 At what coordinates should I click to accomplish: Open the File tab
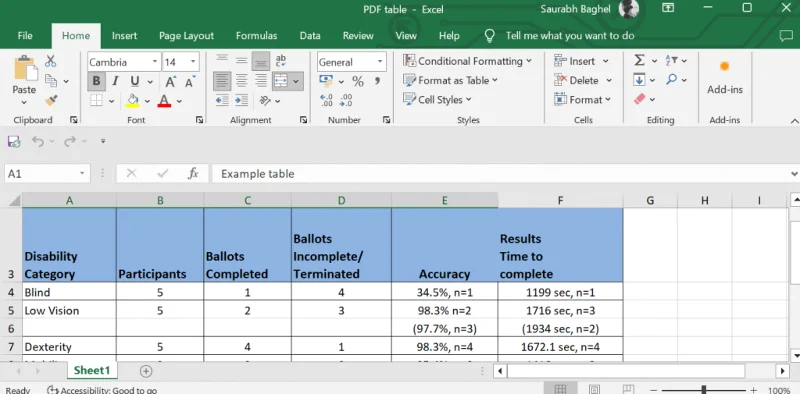pos(25,36)
